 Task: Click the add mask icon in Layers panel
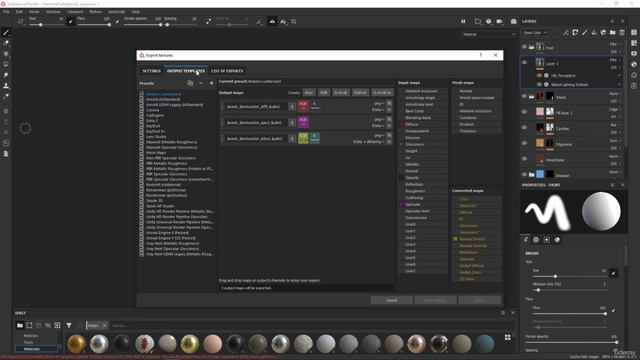[x=575, y=32]
